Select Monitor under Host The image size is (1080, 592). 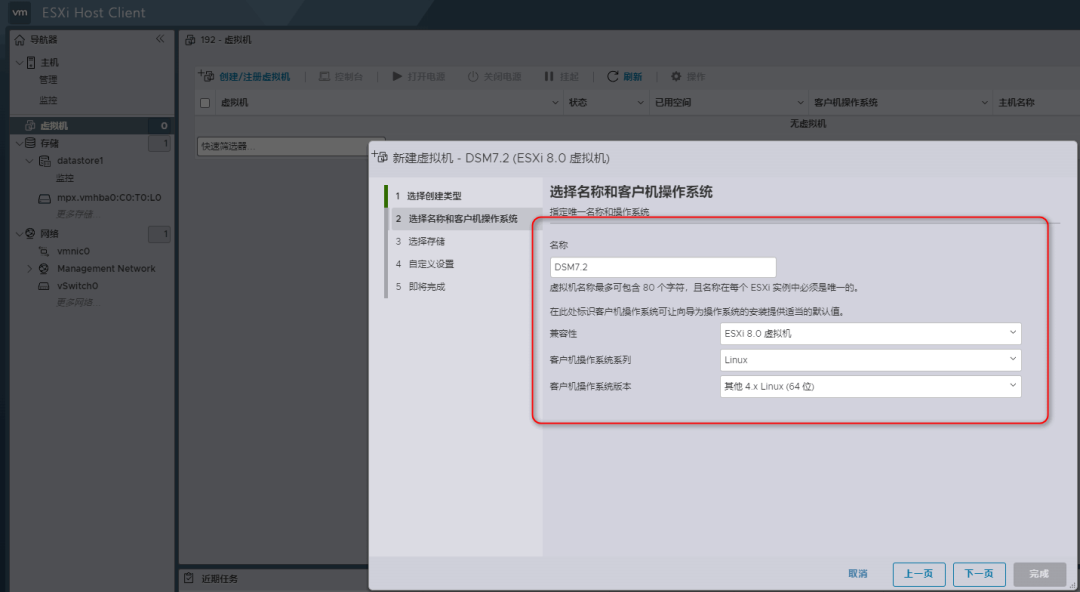click(48, 100)
